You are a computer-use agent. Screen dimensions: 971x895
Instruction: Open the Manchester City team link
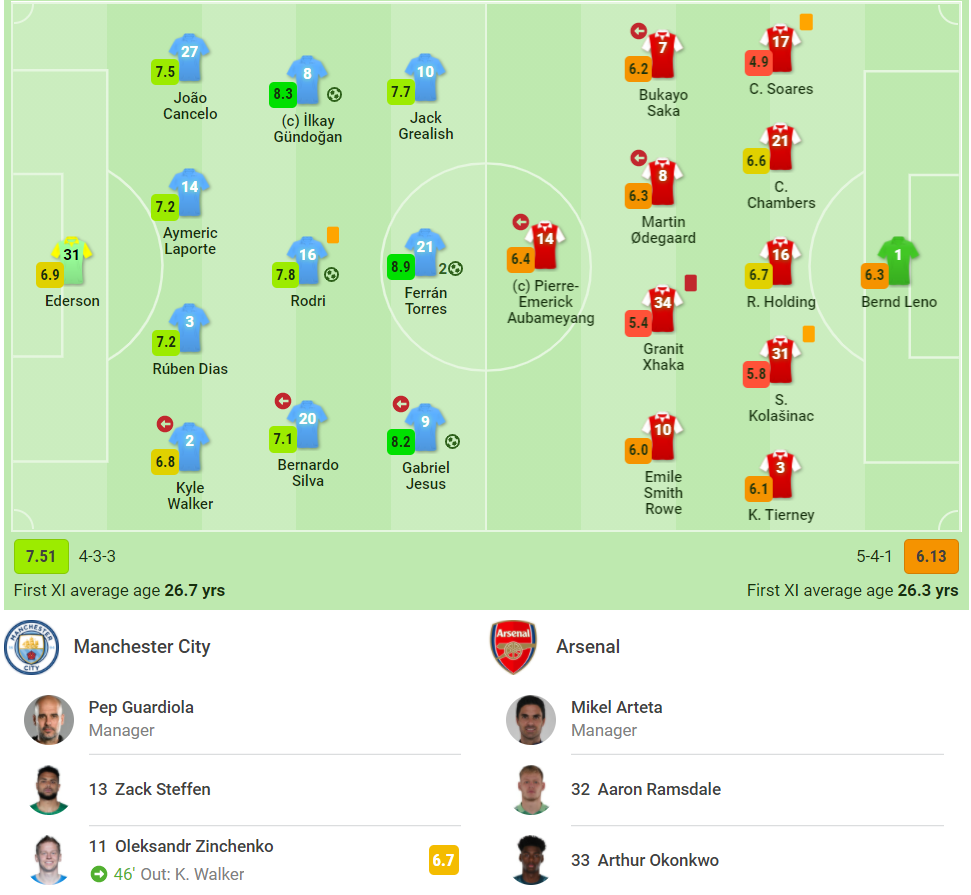point(142,647)
